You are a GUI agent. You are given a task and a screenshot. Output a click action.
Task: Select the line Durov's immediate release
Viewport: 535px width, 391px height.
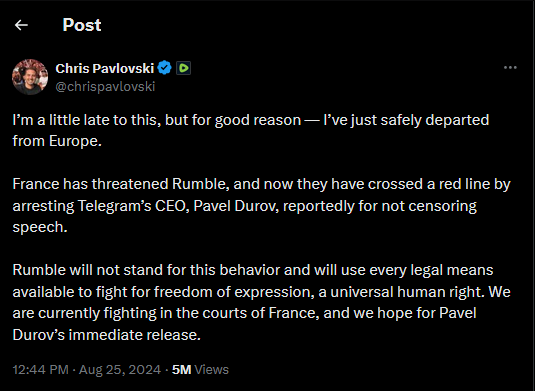106,335
